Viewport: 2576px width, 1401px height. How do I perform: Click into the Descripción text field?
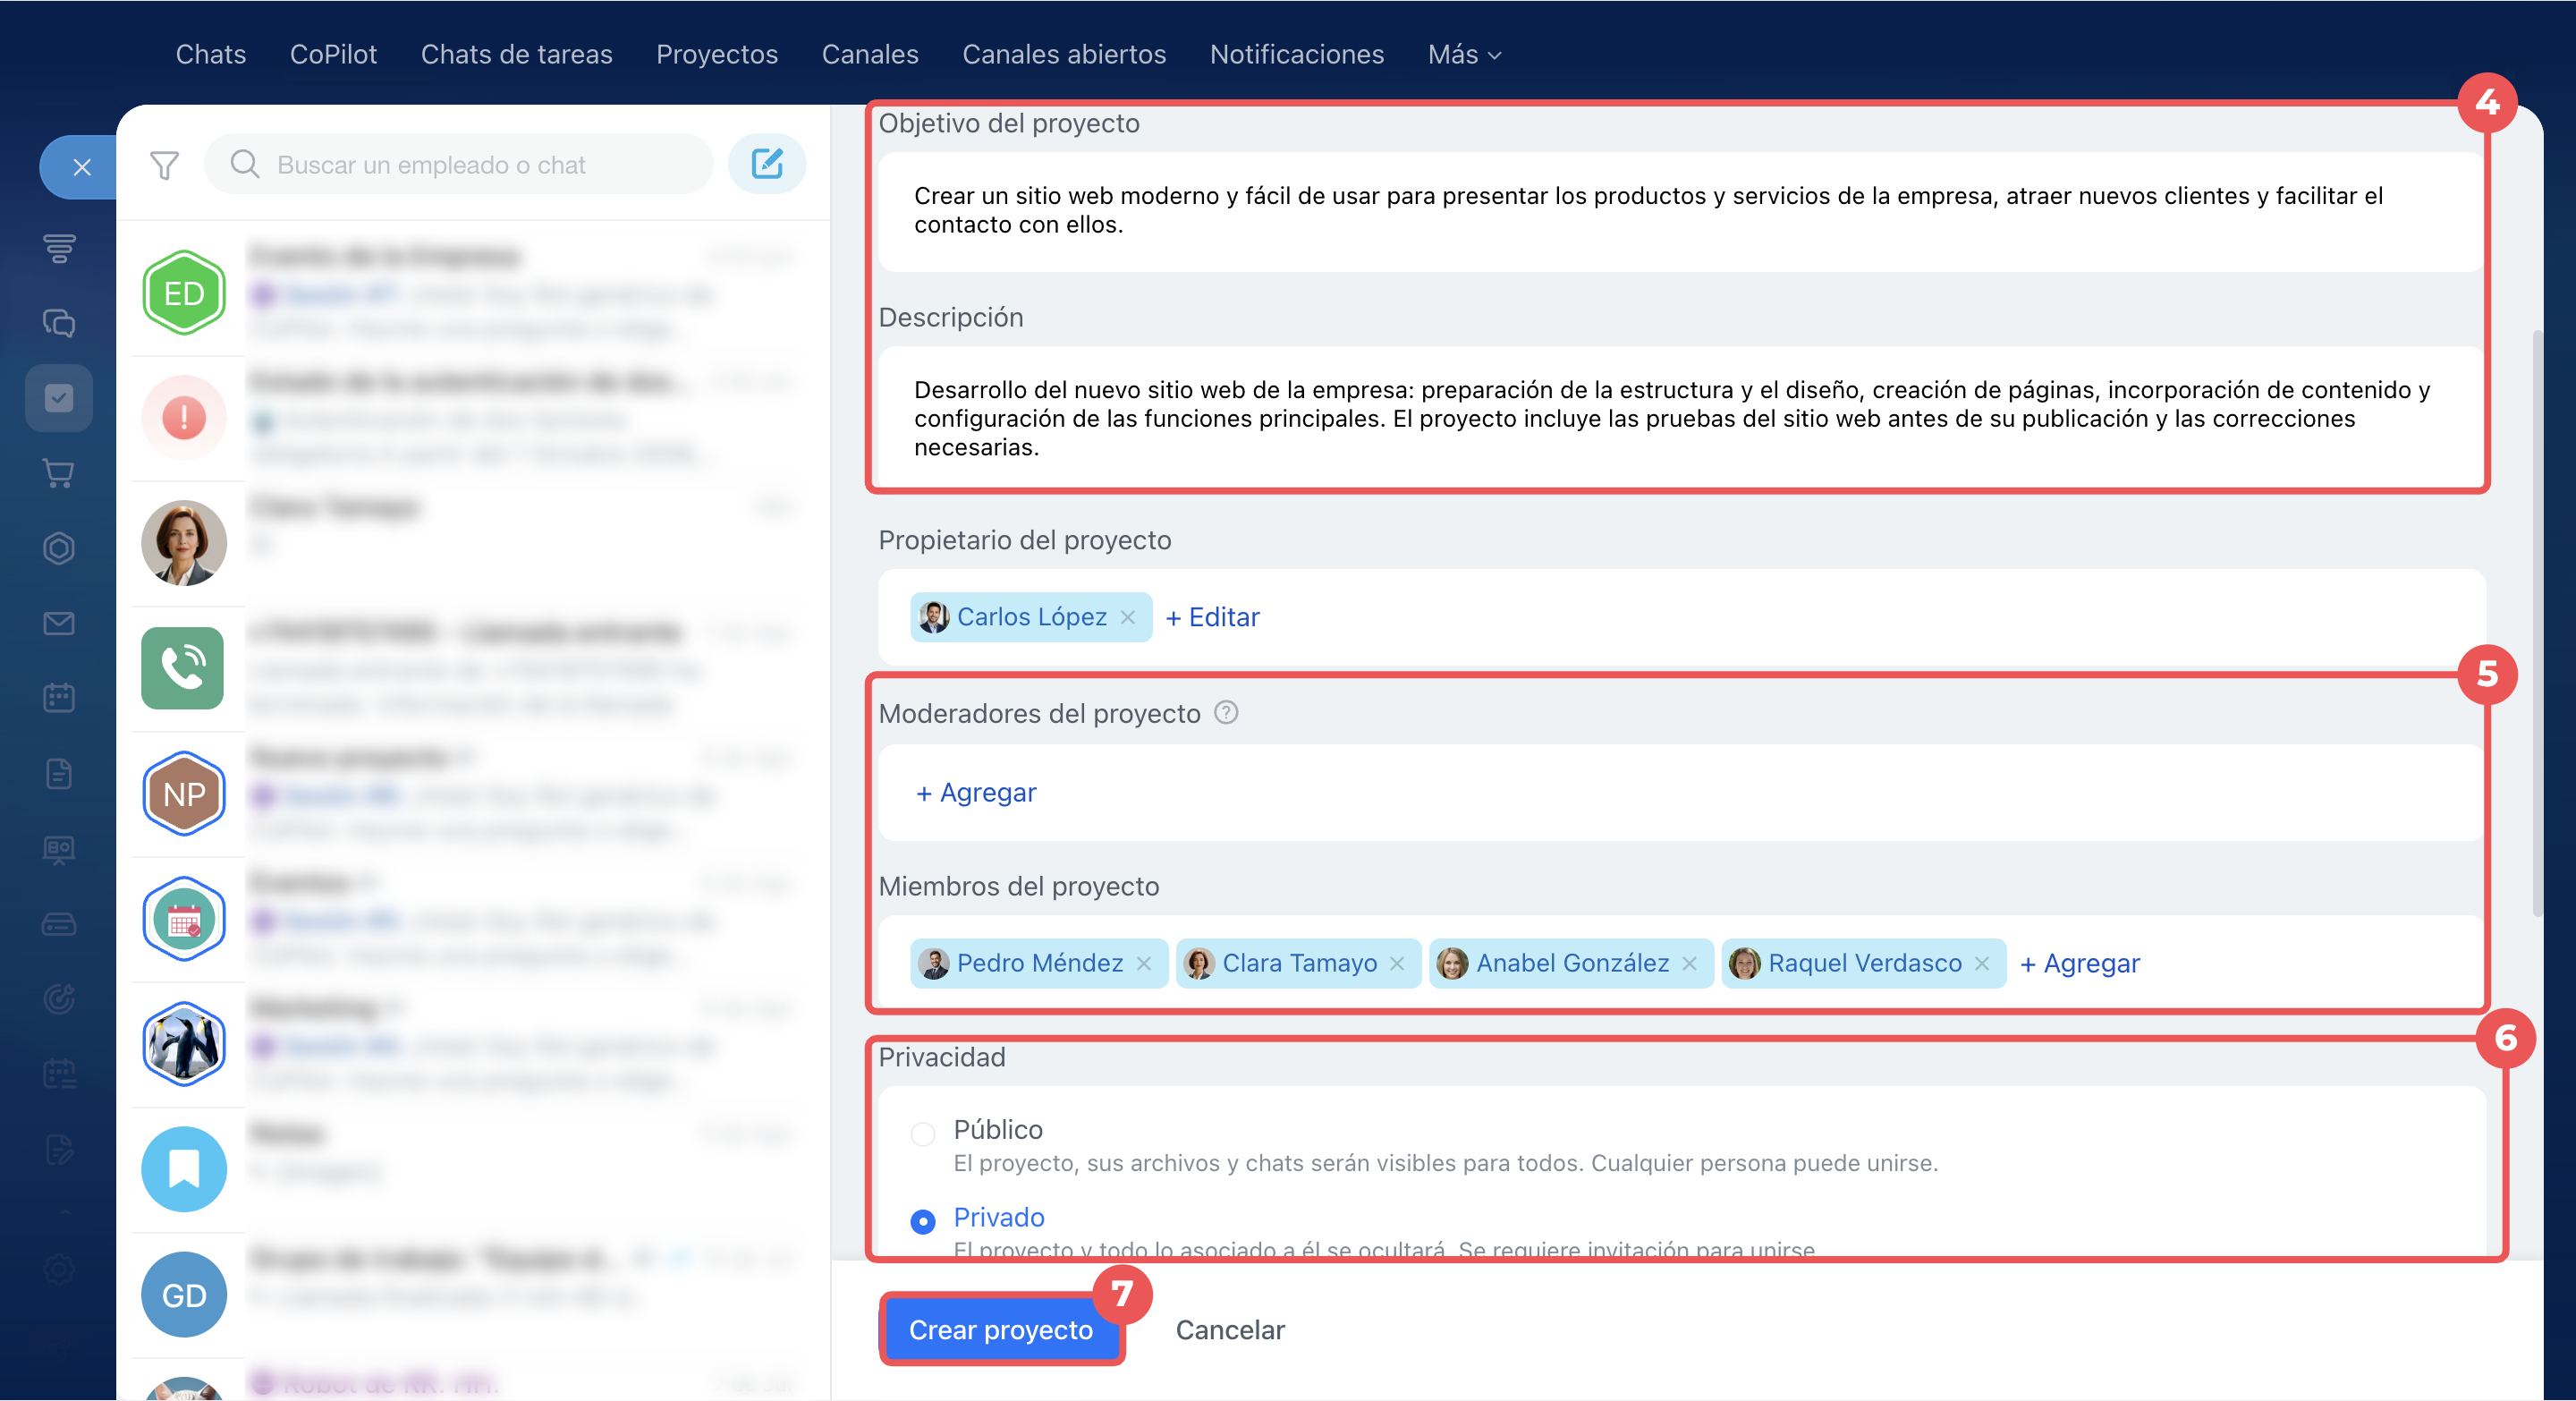click(1680, 418)
